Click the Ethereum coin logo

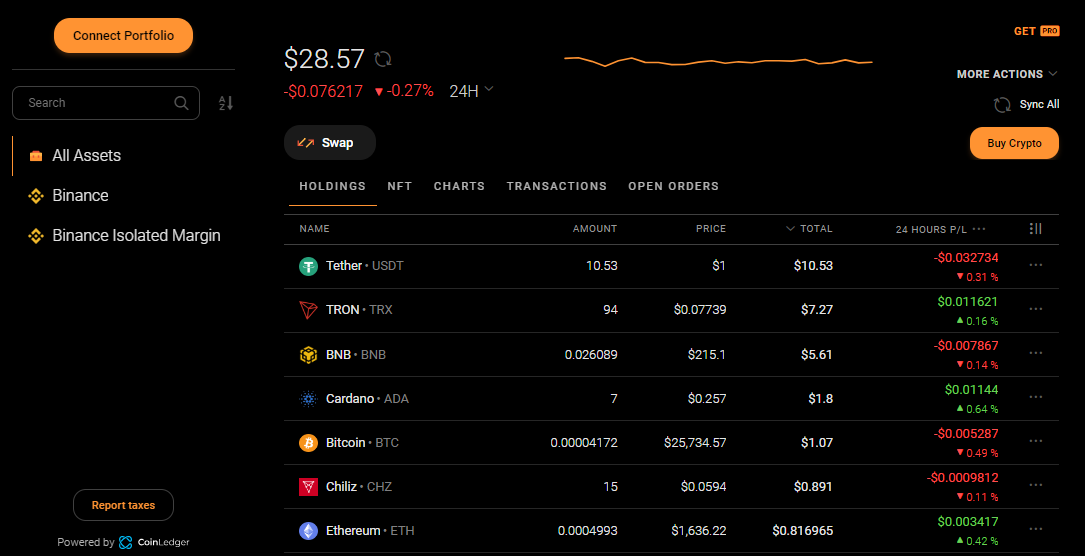[308, 531]
